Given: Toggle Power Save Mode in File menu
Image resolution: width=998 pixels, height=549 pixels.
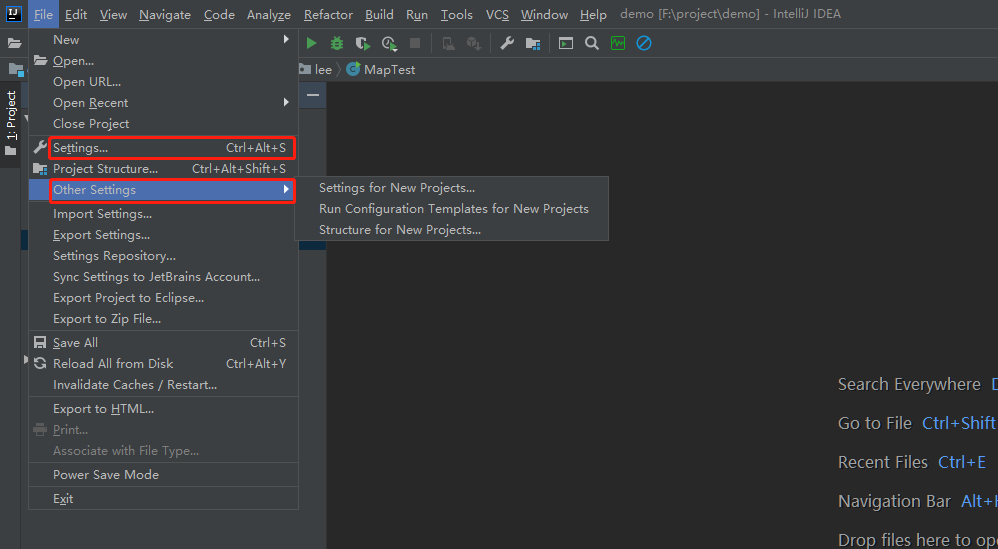Looking at the screenshot, I should (x=106, y=475).
